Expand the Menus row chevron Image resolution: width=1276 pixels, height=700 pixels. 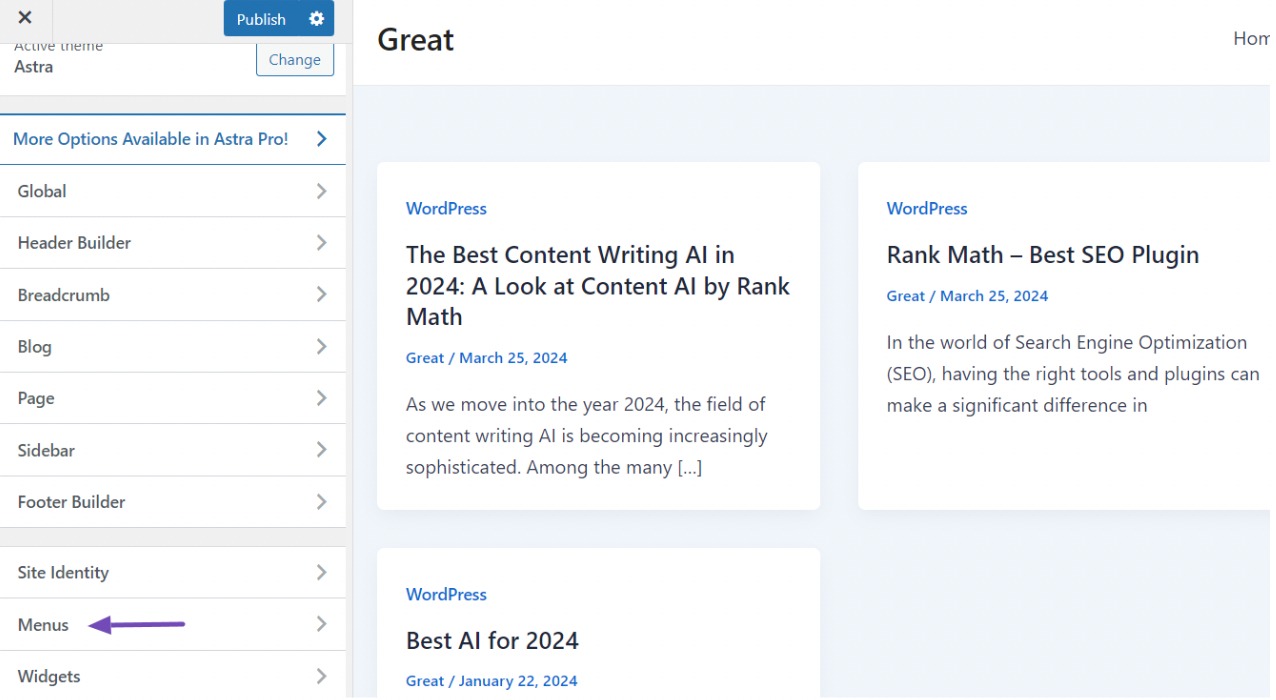322,625
